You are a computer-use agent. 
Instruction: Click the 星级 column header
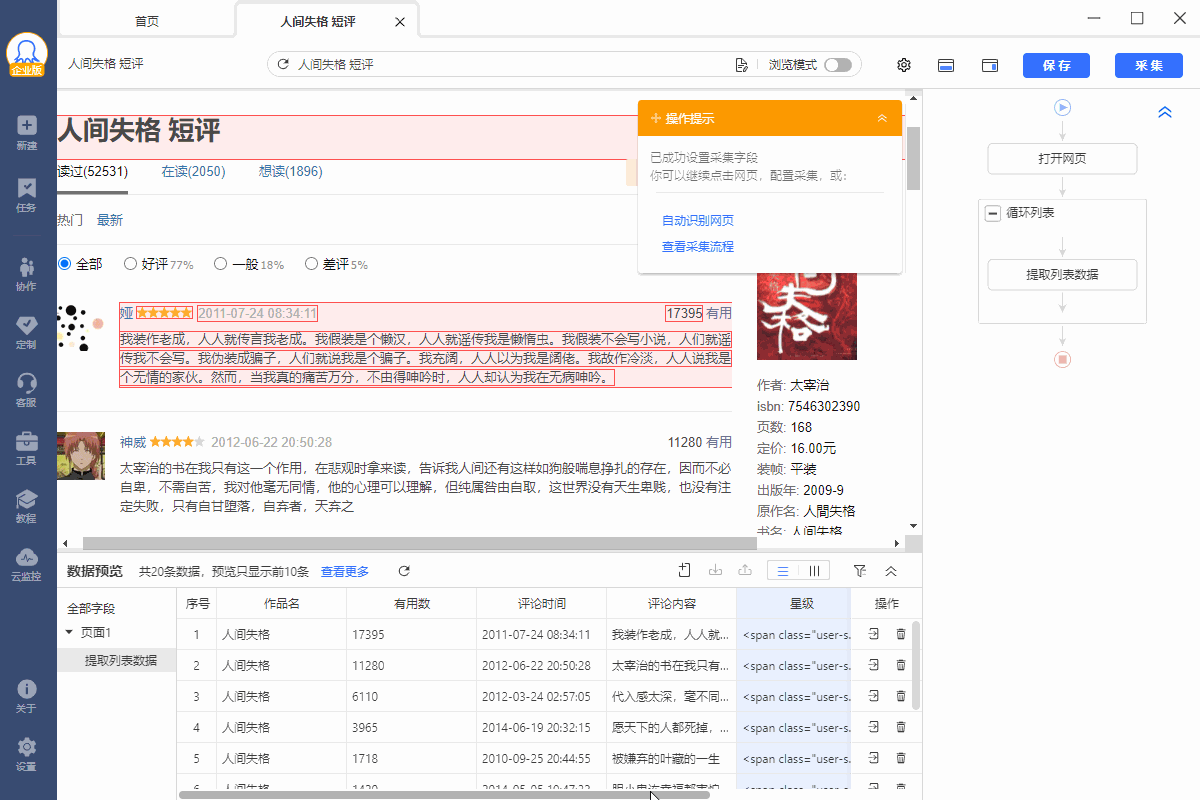pyautogui.click(x=794, y=603)
